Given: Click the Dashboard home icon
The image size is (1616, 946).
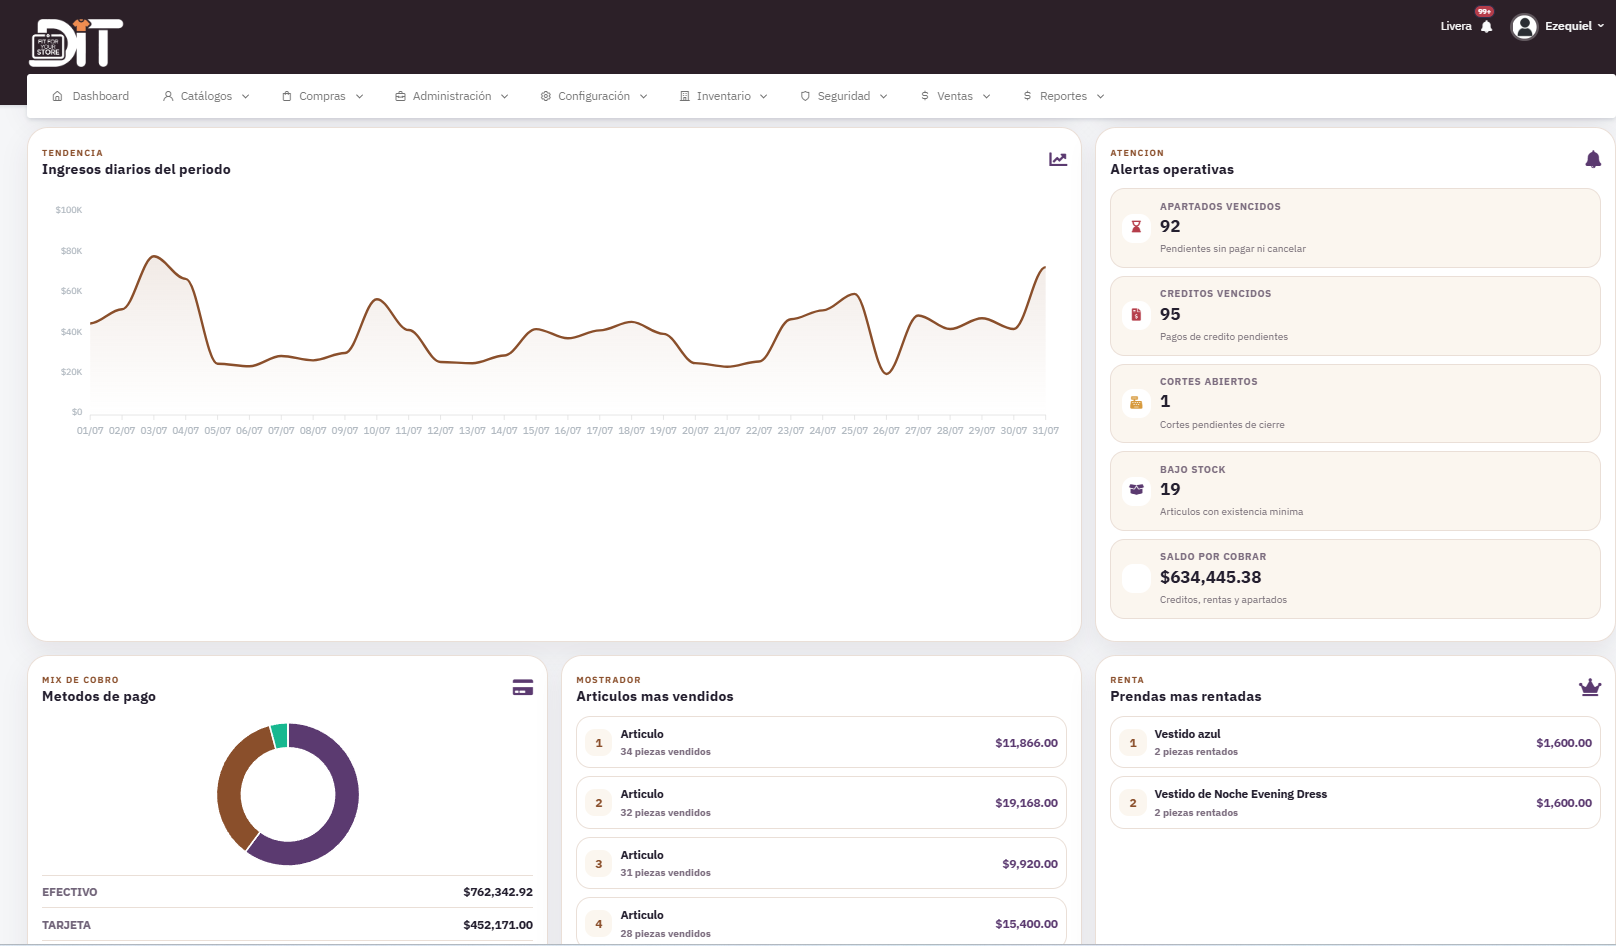Looking at the screenshot, I should [x=57, y=97].
